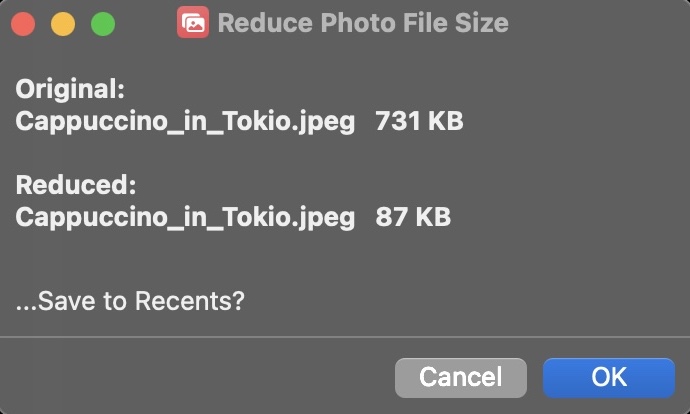Select the reduced Cappuccino_in_Tokio.jpeg filename

point(185,217)
